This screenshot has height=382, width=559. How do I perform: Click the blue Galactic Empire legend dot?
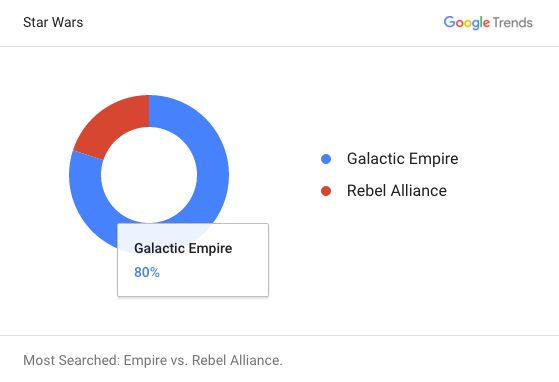click(x=326, y=159)
